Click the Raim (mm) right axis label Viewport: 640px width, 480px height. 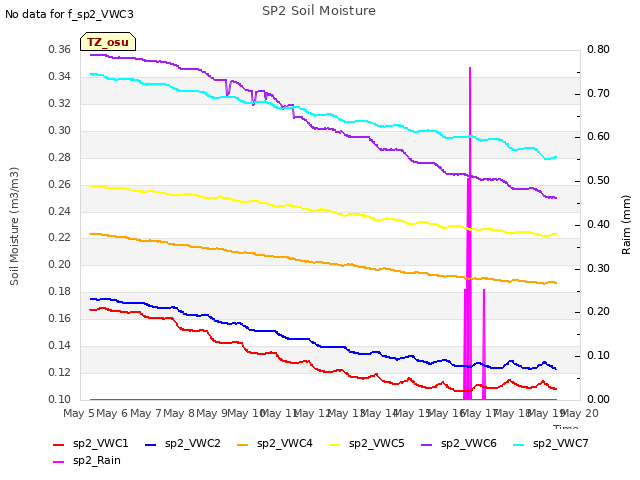pos(626,225)
